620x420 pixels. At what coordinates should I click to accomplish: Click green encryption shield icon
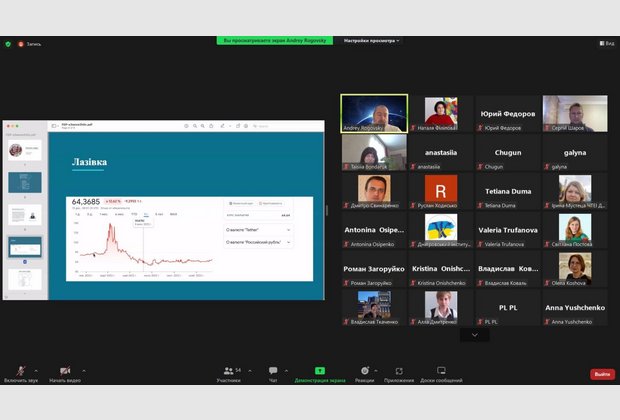[x=8, y=44]
